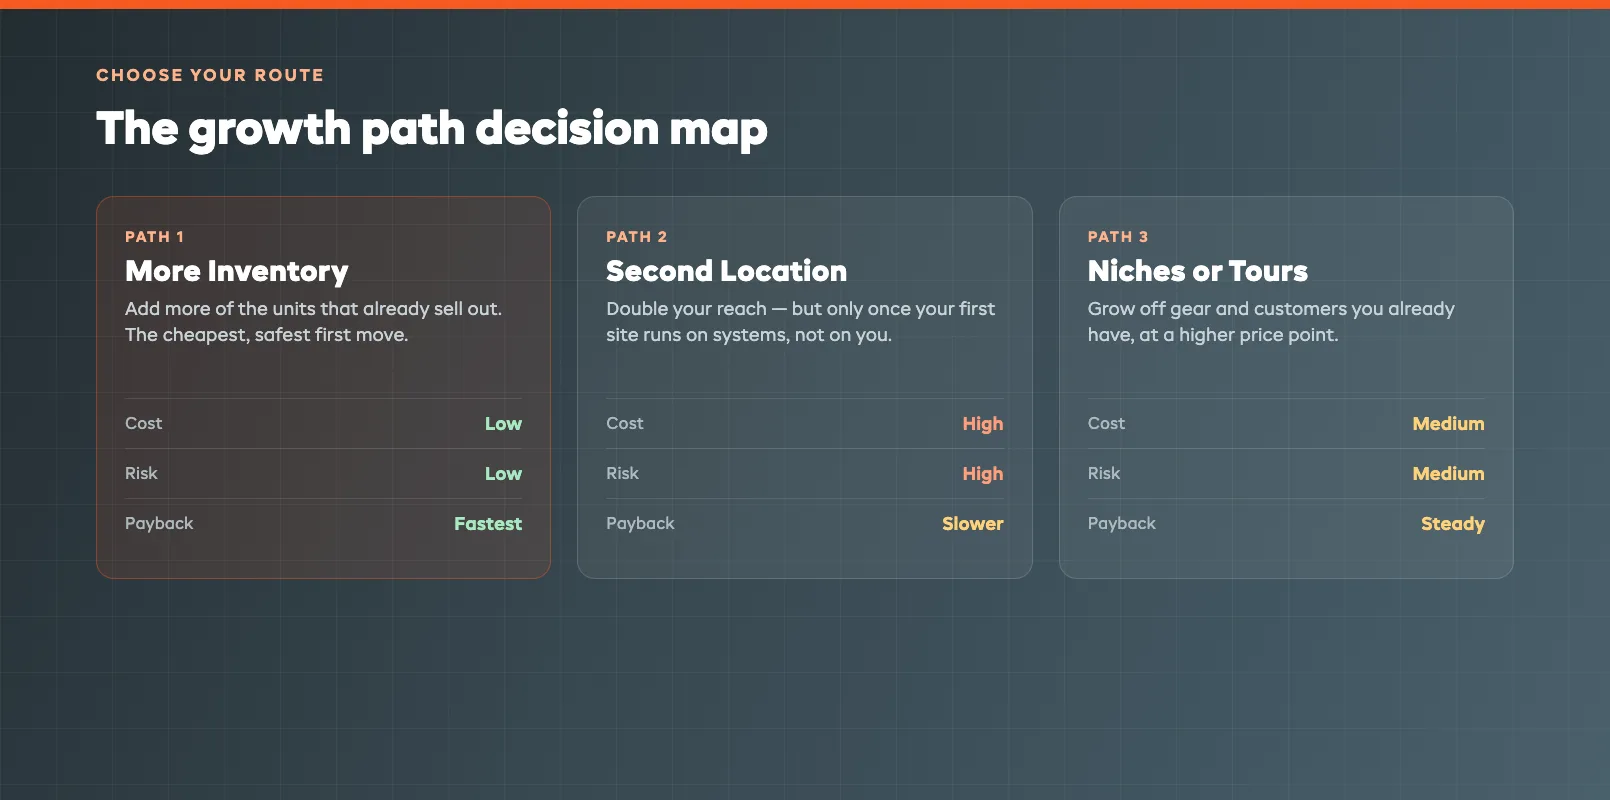
Task: Click 'Payback' label in Niches or Tours card
Action: 1122,524
